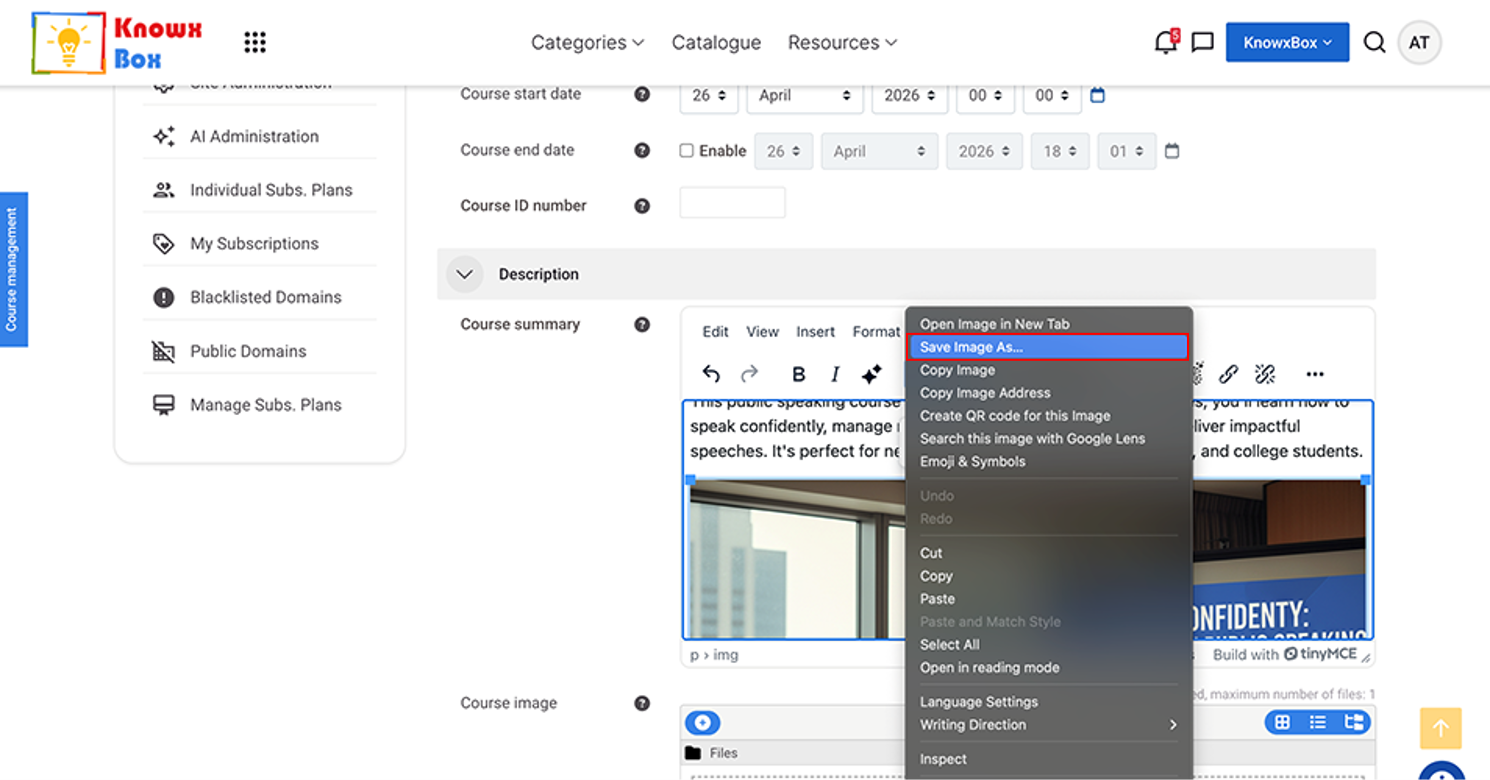Collapse the Description section chevron

coord(465,274)
